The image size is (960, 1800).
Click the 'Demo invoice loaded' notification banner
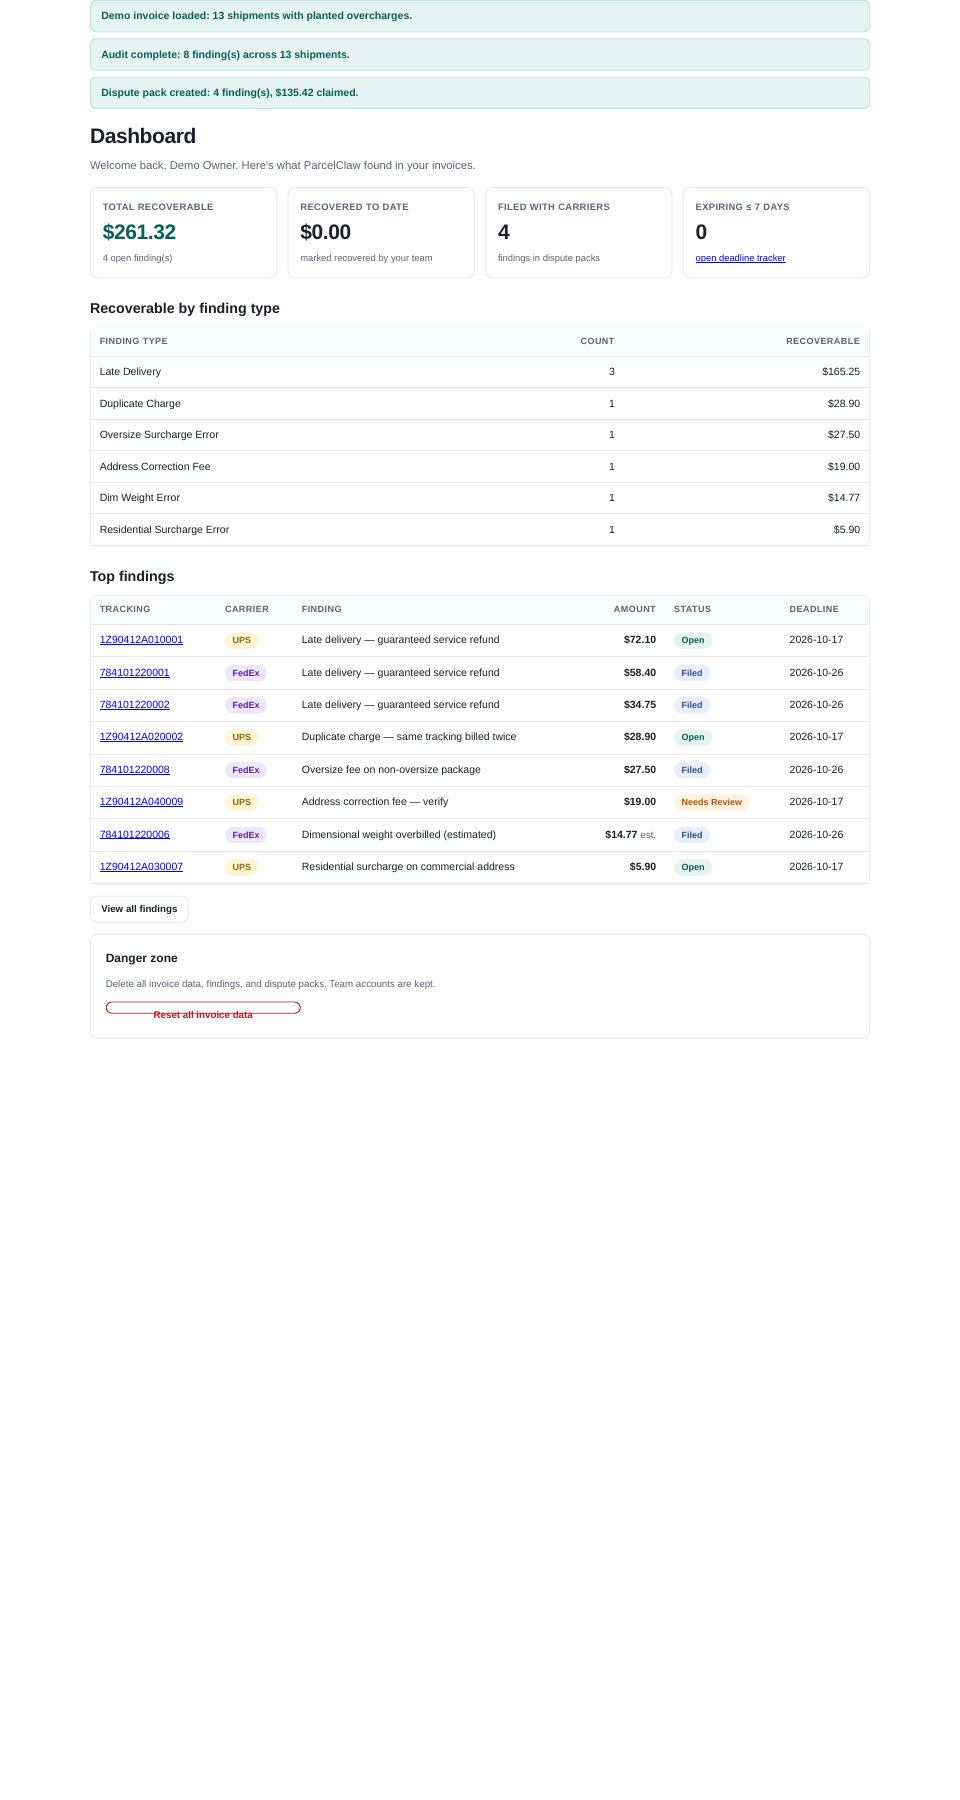tap(480, 16)
